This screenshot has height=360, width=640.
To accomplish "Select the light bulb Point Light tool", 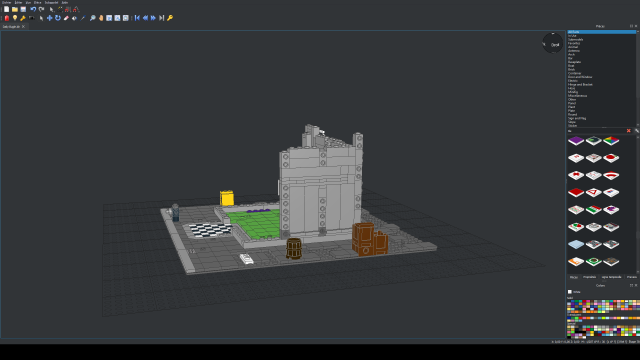I will pyautogui.click(x=15, y=18).
